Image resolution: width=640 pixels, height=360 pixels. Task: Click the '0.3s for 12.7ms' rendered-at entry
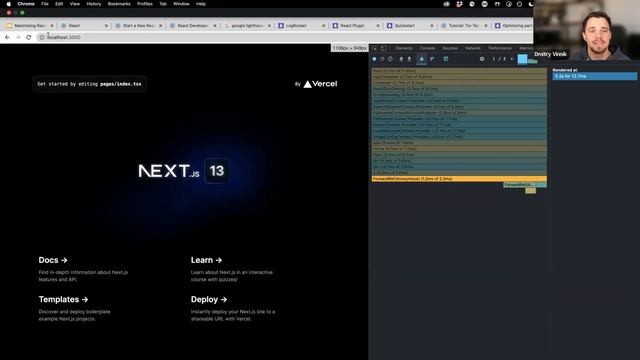tap(595, 76)
